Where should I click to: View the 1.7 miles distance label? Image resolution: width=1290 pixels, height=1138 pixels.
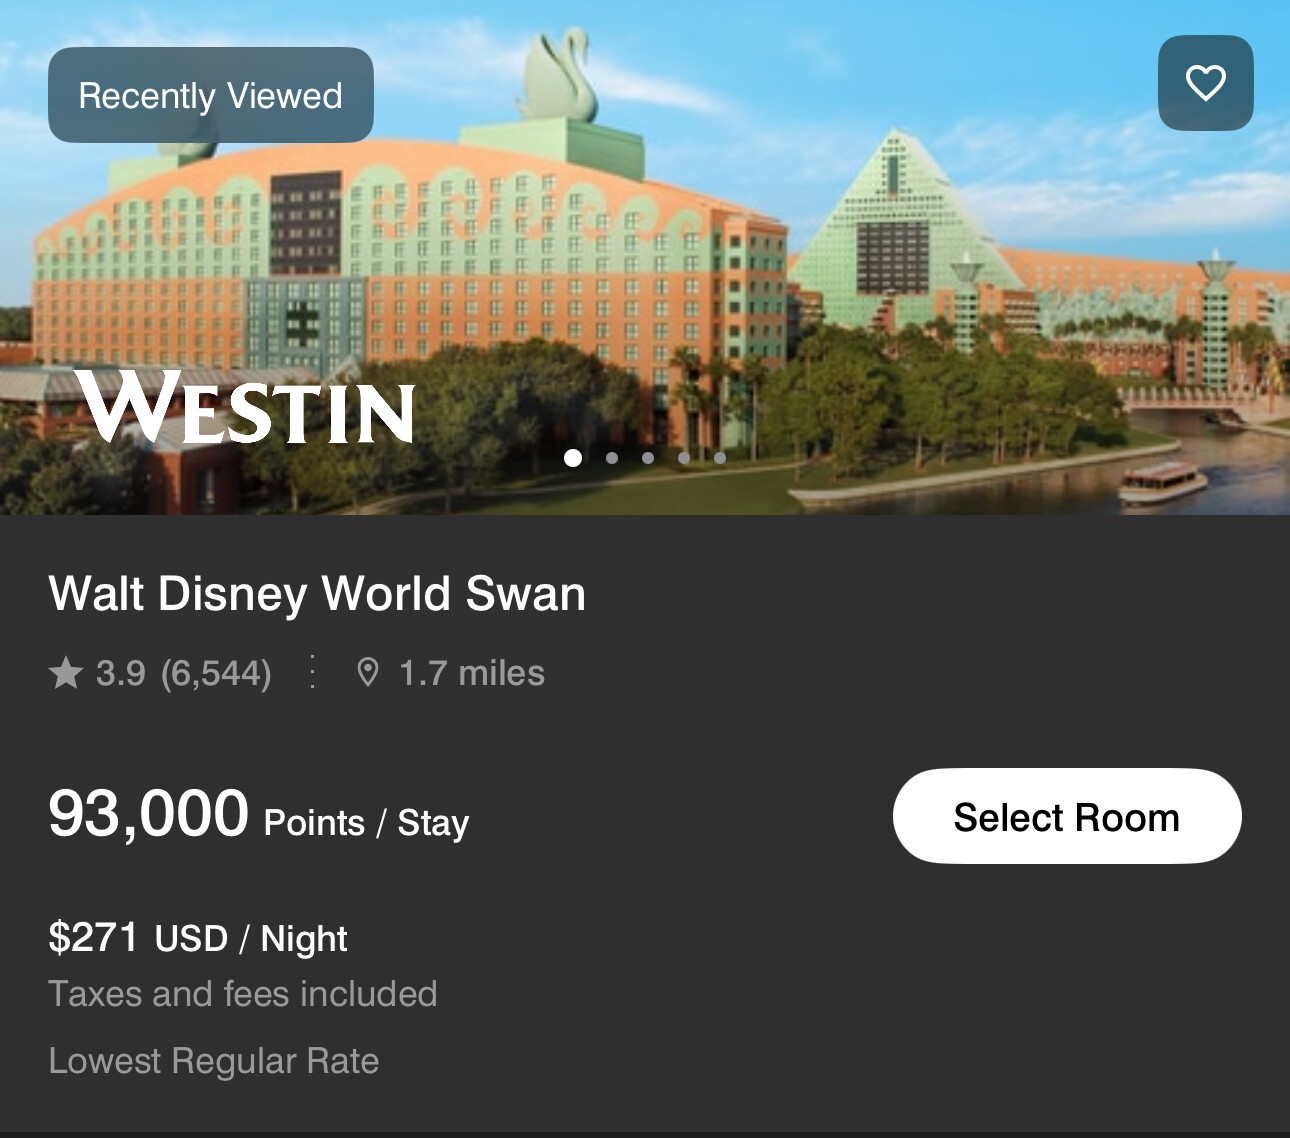(472, 673)
